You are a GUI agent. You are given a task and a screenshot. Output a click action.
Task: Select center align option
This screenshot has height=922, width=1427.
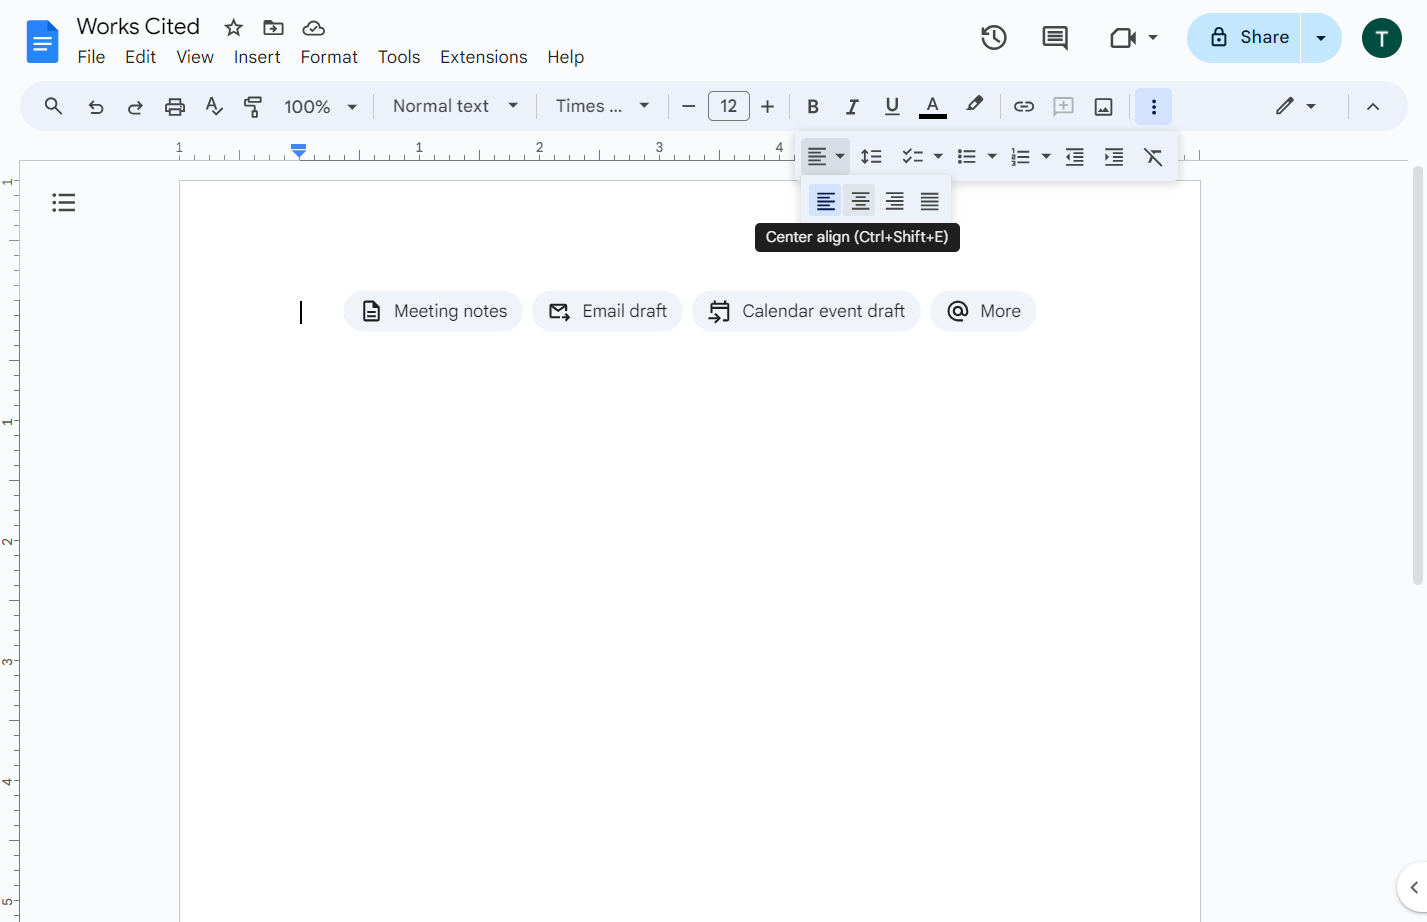point(860,201)
